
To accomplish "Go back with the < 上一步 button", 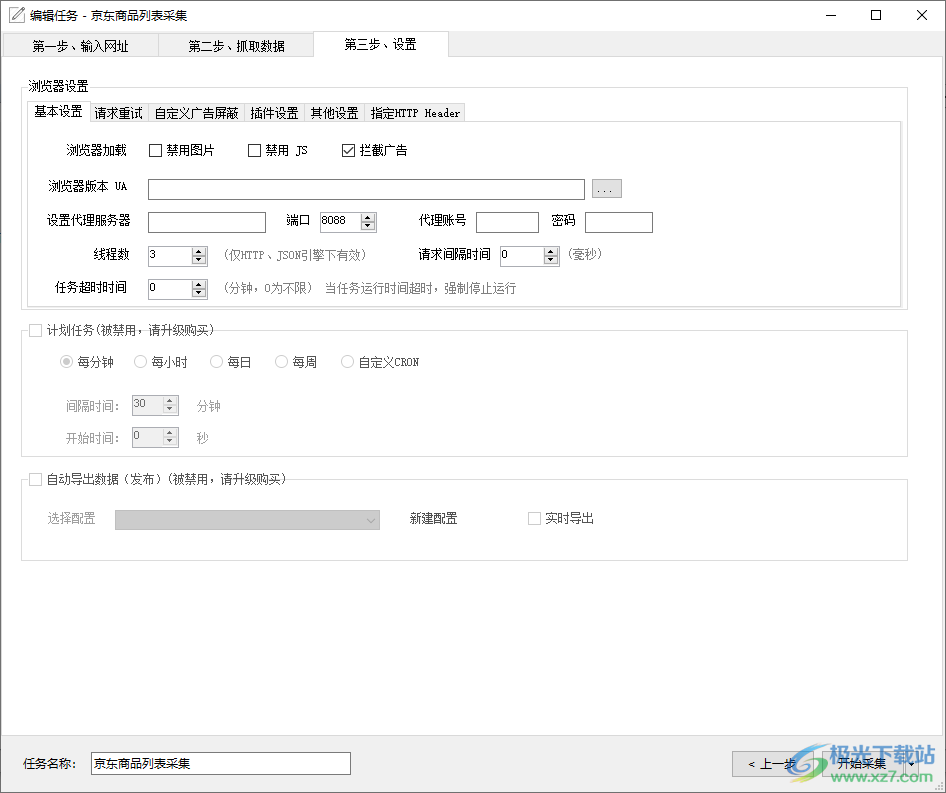I will pyautogui.click(x=775, y=764).
